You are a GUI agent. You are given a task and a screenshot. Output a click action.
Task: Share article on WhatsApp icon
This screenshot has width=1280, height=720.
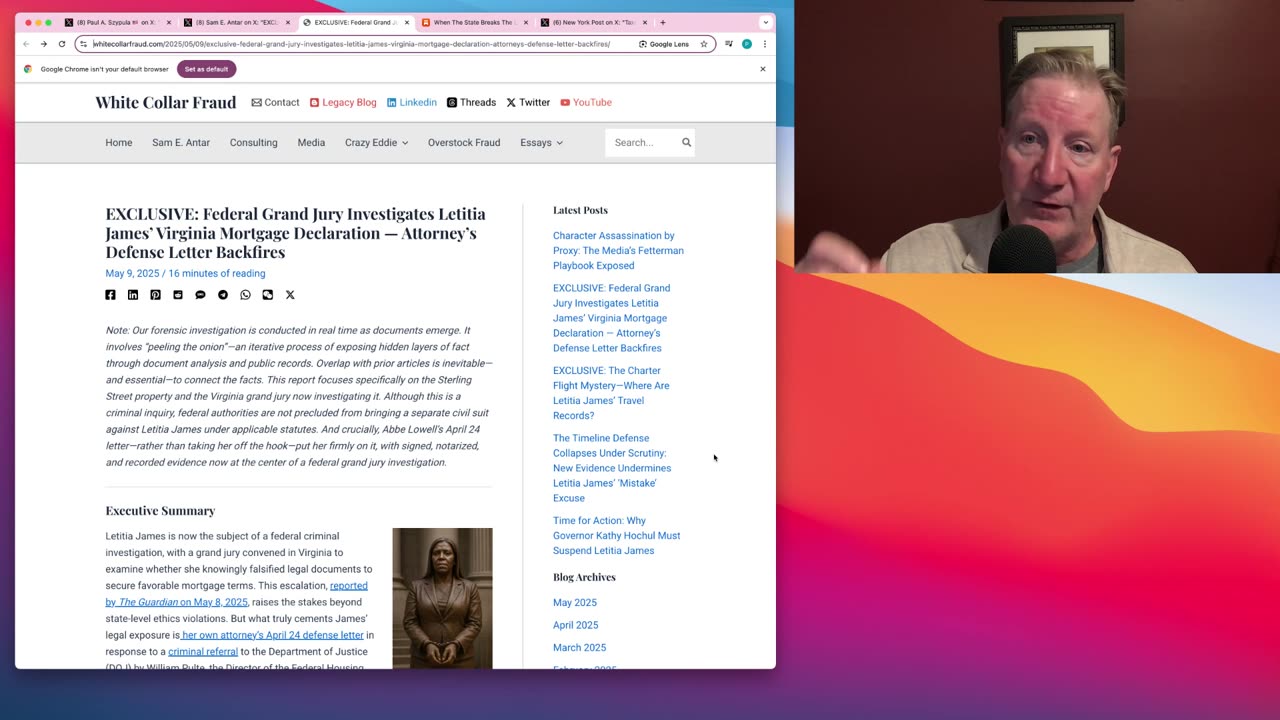[x=245, y=295]
